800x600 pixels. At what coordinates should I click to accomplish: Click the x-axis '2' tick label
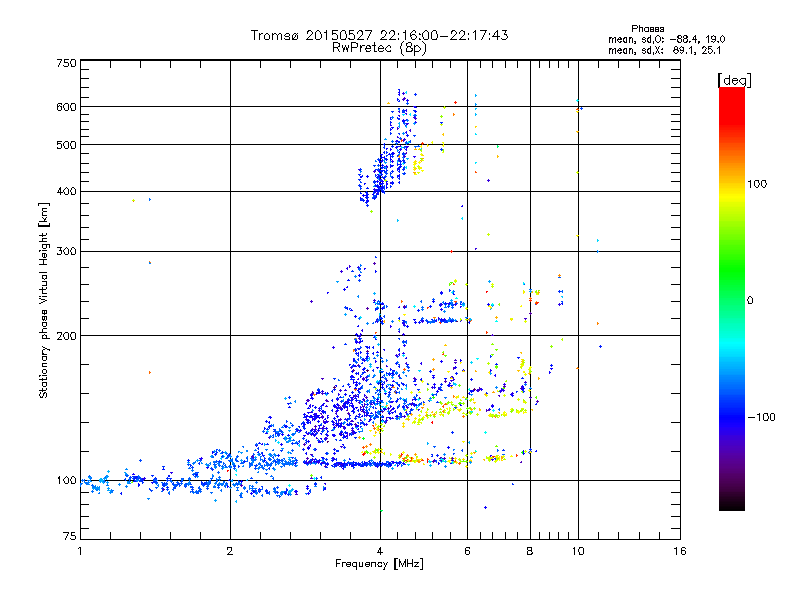coord(230,551)
